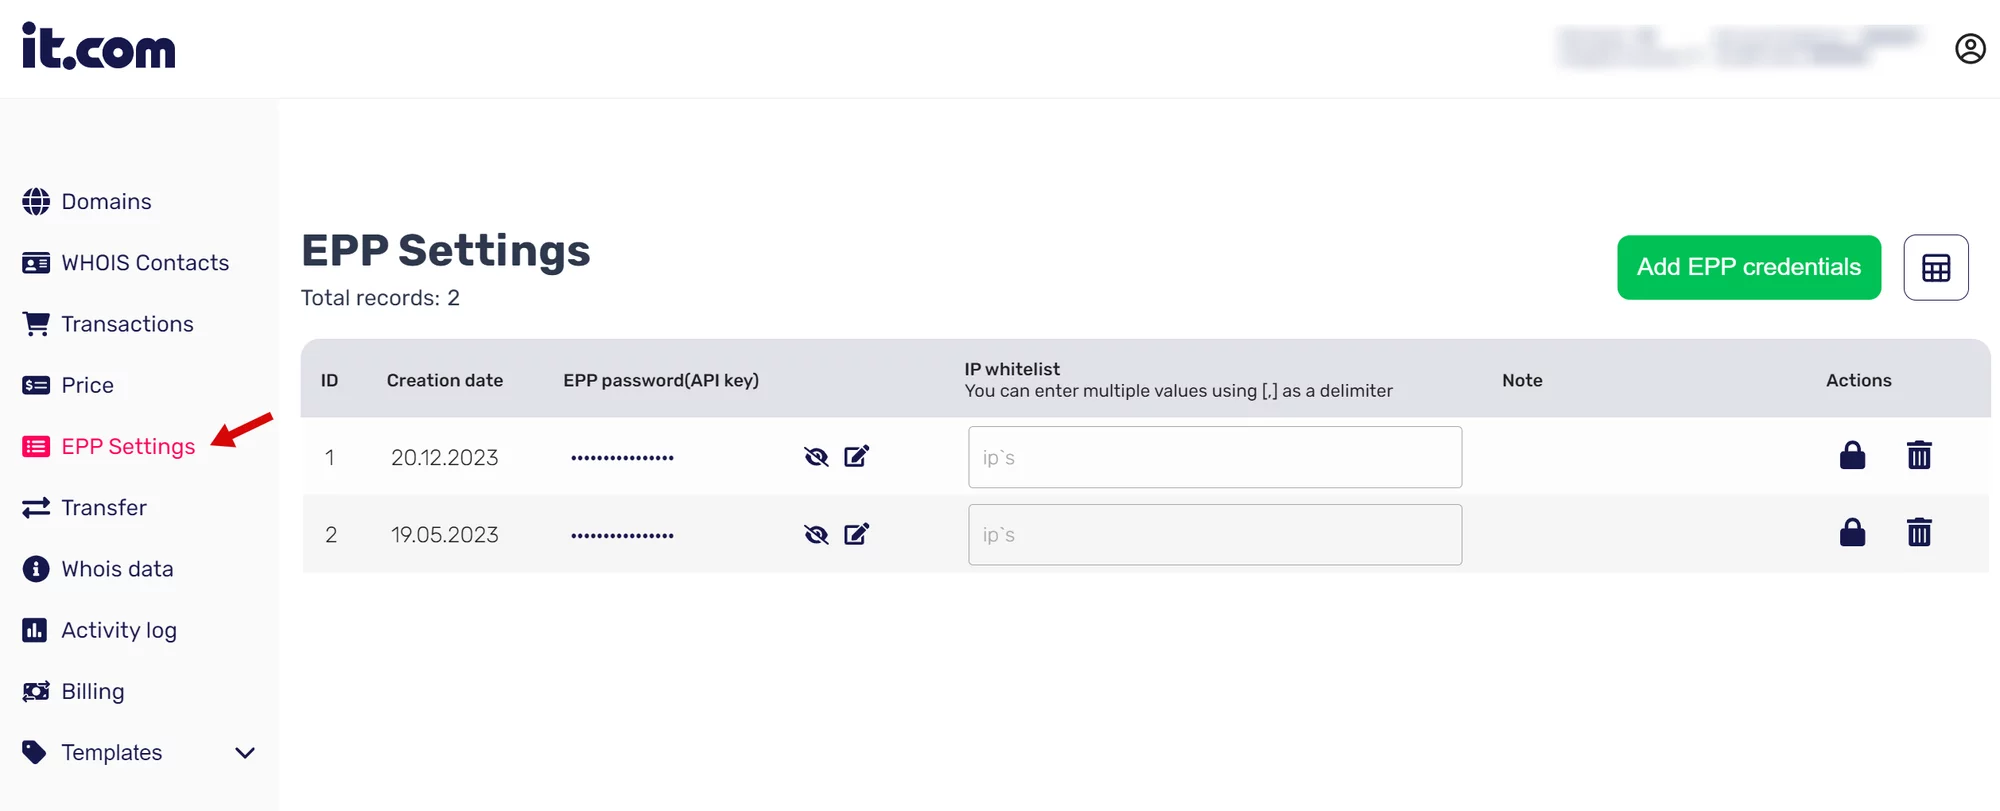Screen dimensions: 2000x811
Task: Edit EPP password for record 2
Action: (x=857, y=534)
